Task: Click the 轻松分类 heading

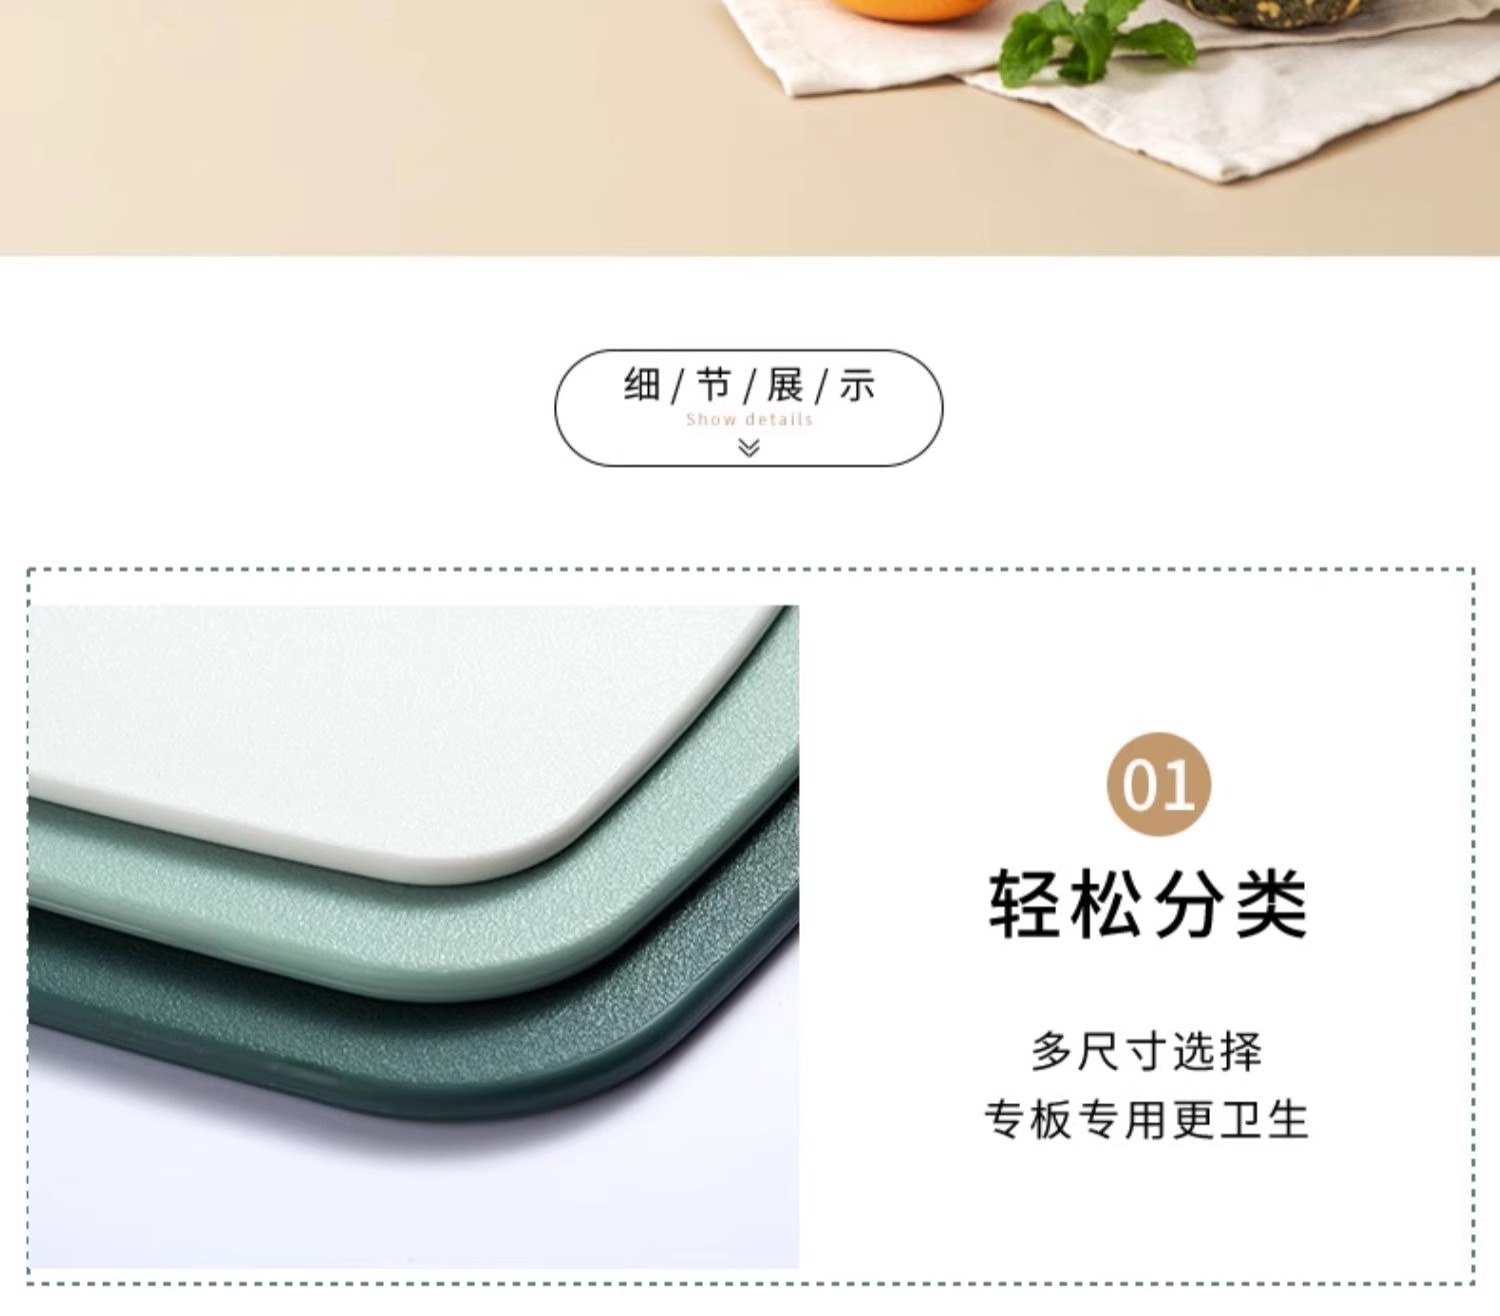Action: 1148,904
